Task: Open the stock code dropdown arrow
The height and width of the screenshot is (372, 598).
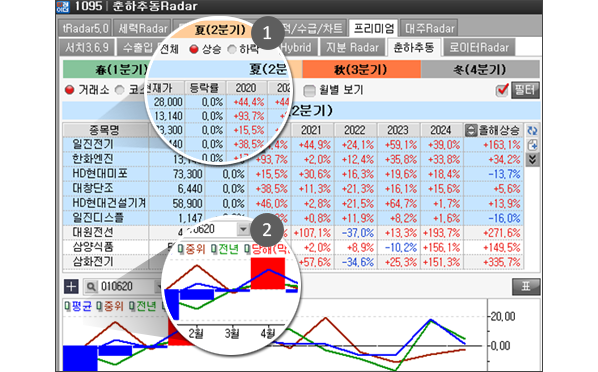Action: tap(243, 229)
